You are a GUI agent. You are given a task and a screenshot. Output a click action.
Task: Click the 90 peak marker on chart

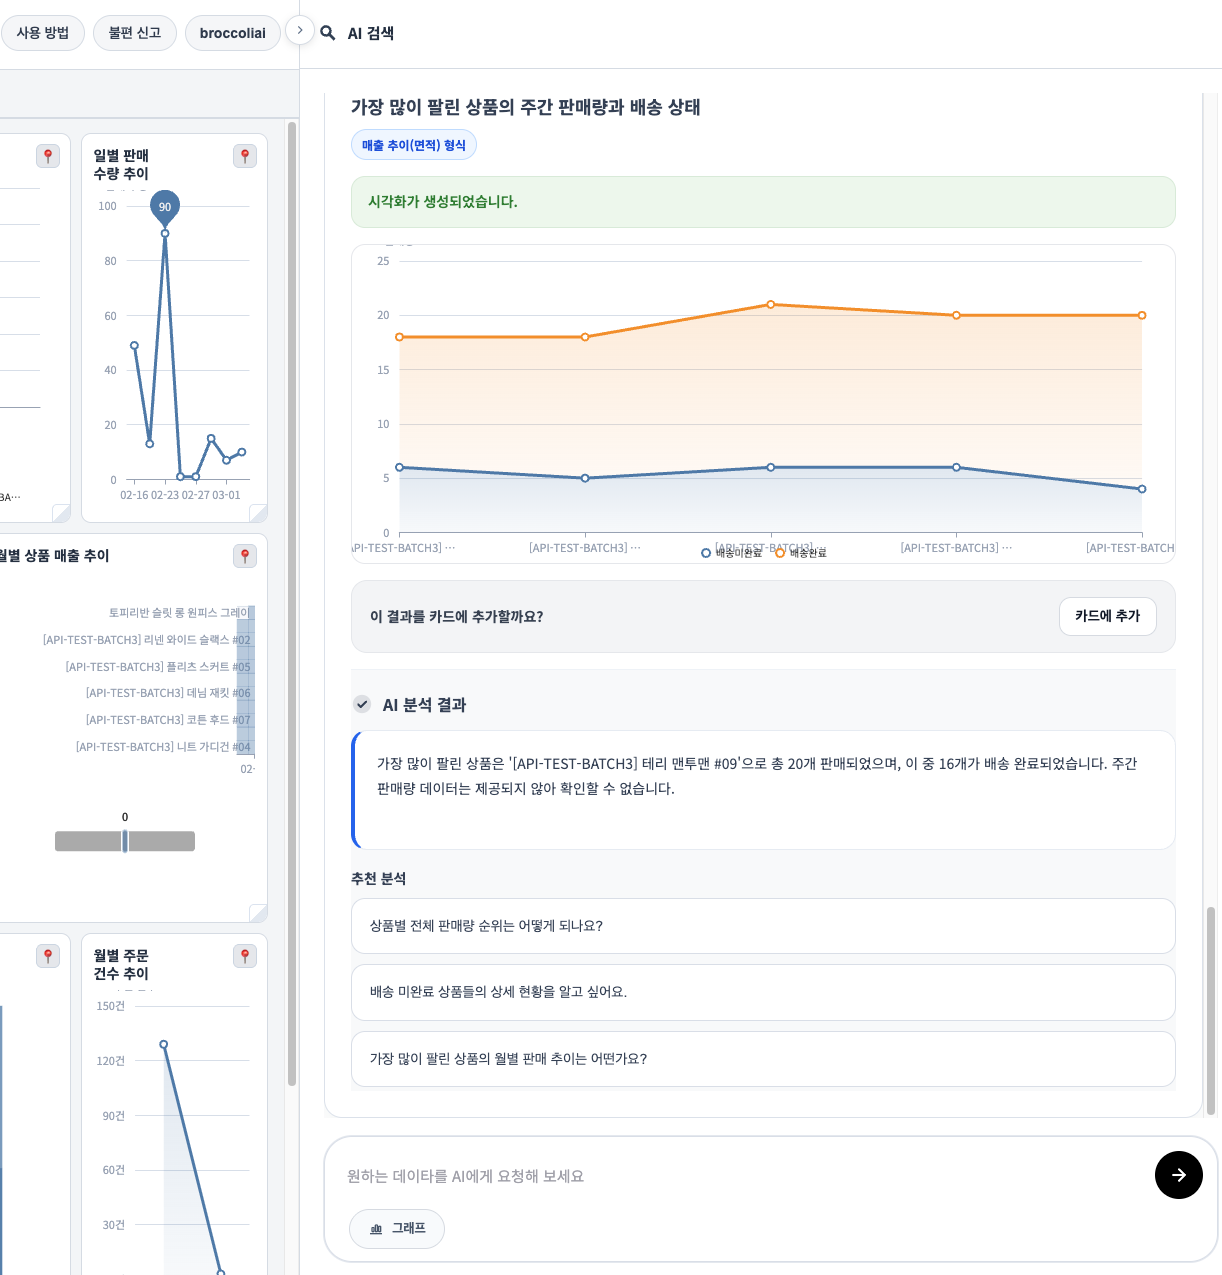coord(165,207)
